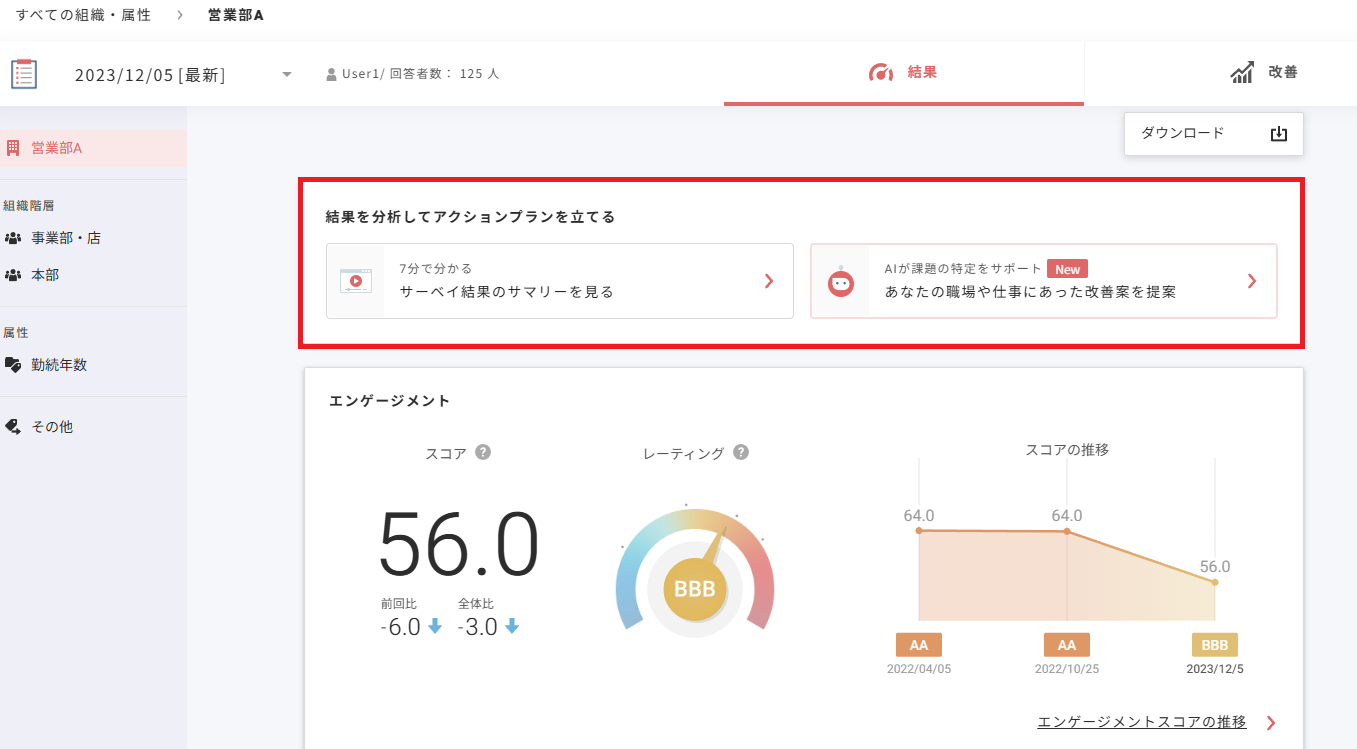Click the download arrow icon
Screen dimensions: 1357x749
pyautogui.click(x=1278, y=134)
